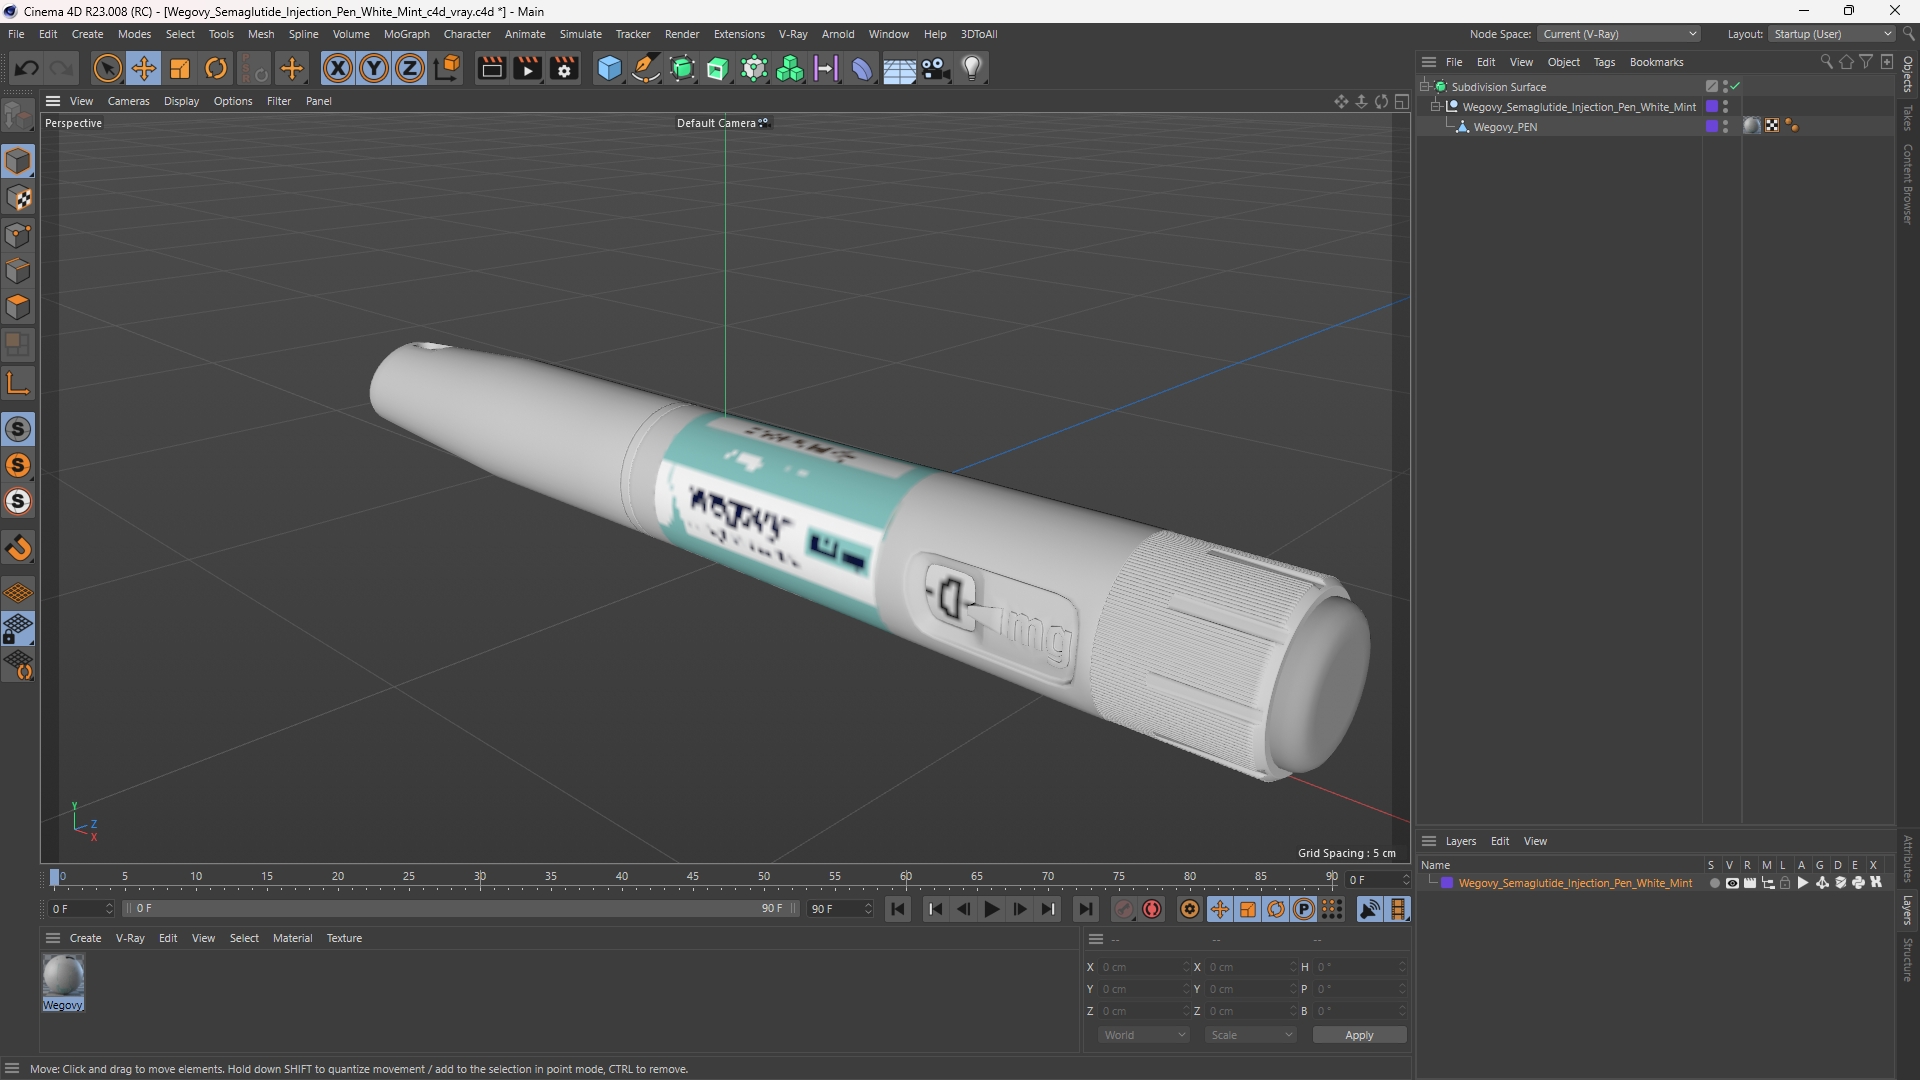
Task: Toggle Y axis lock
Action: (374, 68)
